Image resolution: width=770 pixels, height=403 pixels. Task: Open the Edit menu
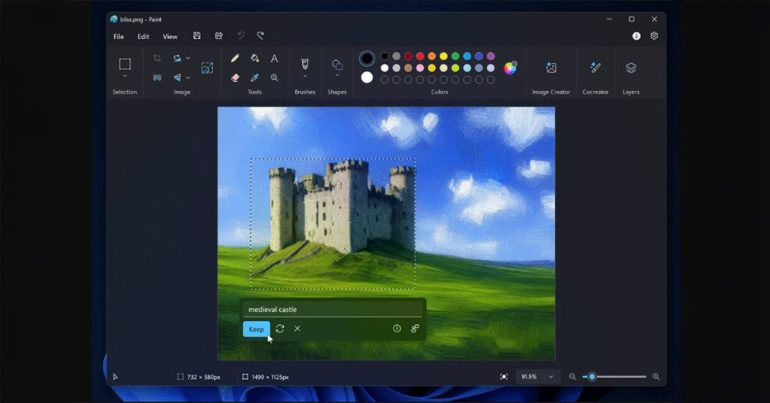[x=143, y=36]
